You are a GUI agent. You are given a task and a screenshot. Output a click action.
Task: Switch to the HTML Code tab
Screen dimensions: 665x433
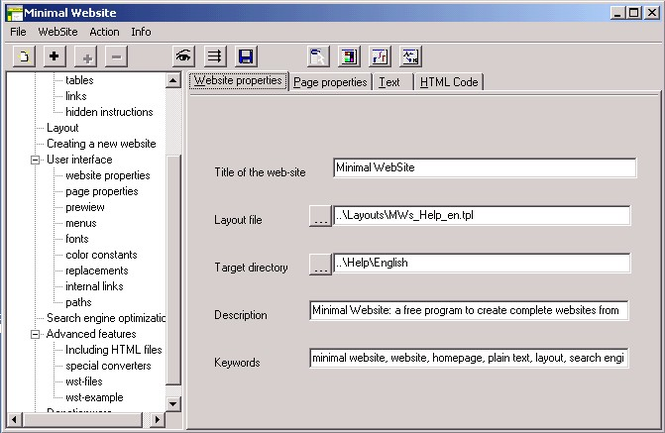[x=449, y=82]
